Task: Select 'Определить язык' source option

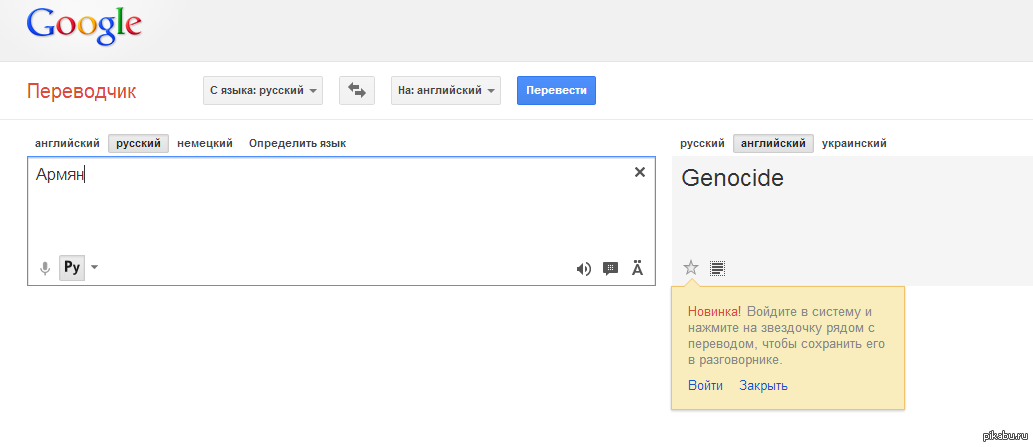Action: [297, 143]
